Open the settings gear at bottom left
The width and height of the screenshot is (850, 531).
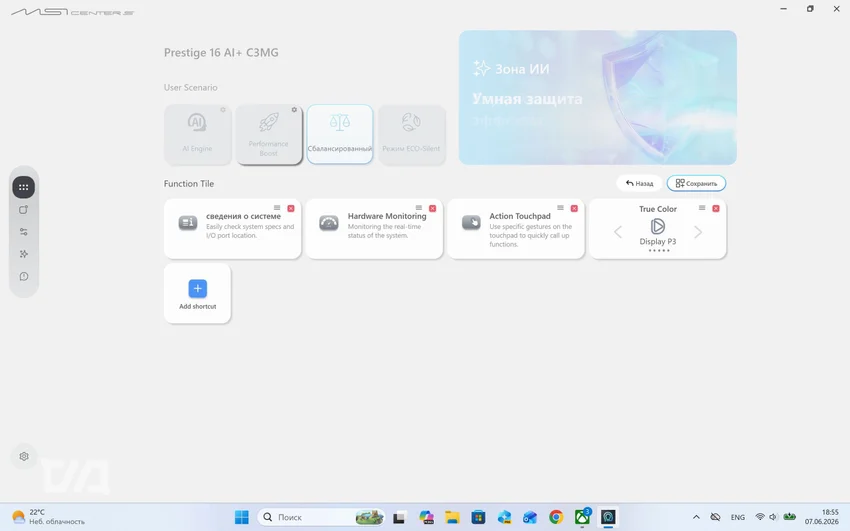(24, 456)
